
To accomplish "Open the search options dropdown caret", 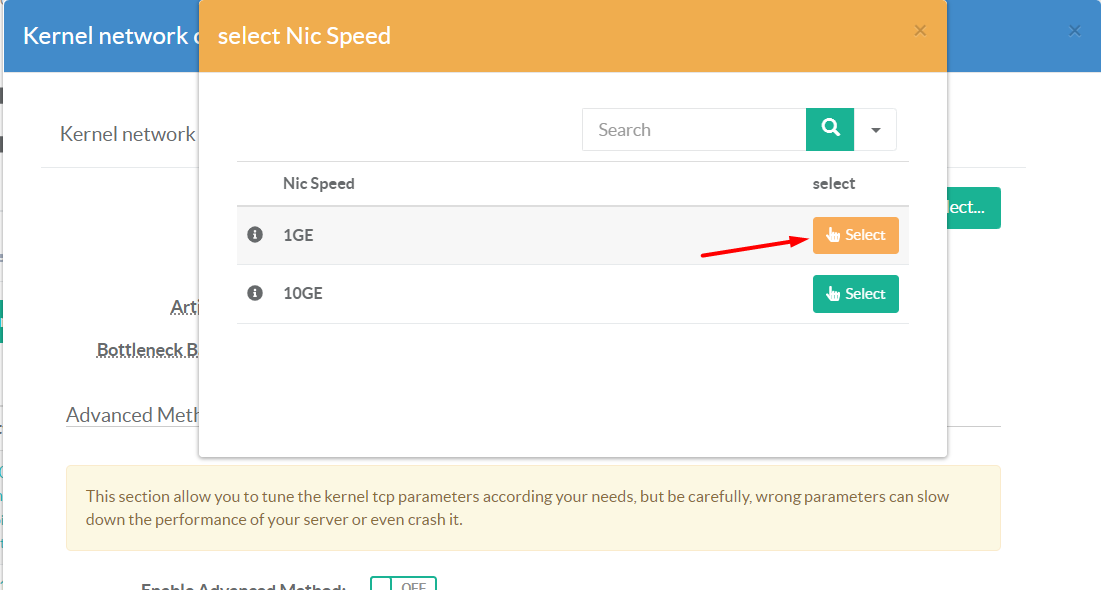I will [876, 130].
